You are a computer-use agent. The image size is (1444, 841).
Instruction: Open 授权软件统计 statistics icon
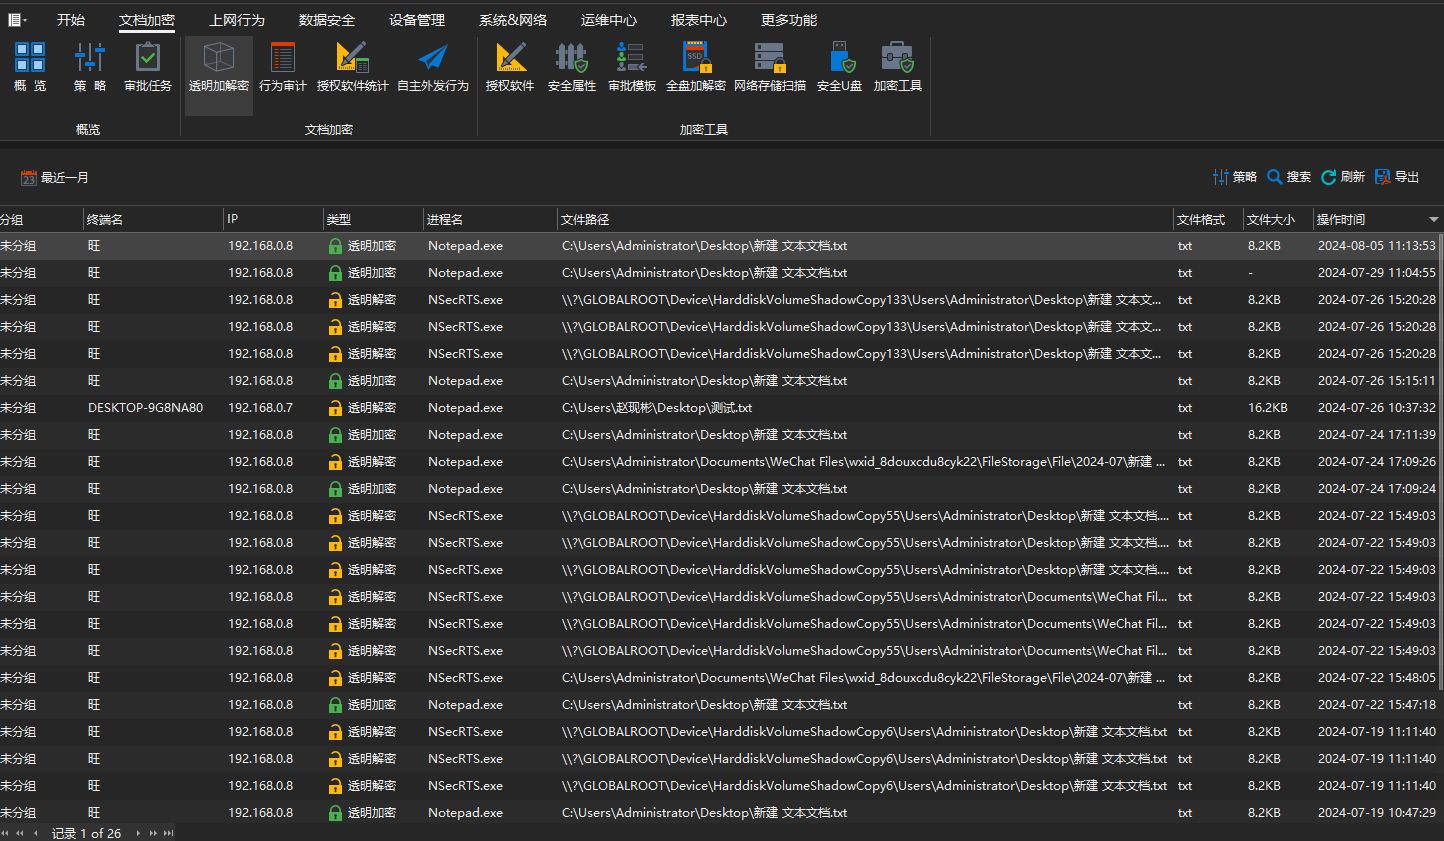(352, 67)
